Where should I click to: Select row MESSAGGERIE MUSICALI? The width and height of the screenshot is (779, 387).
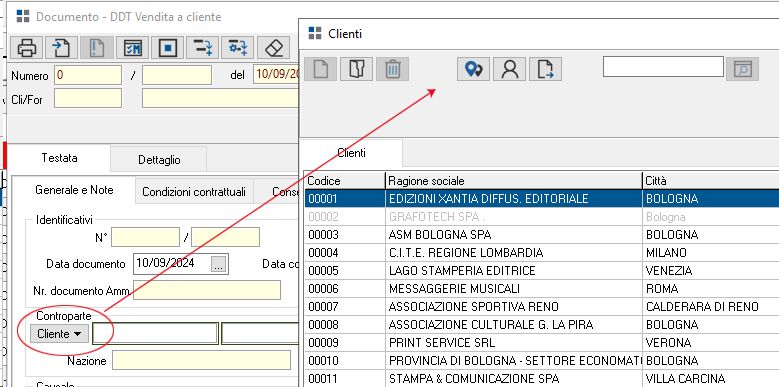tap(542, 289)
